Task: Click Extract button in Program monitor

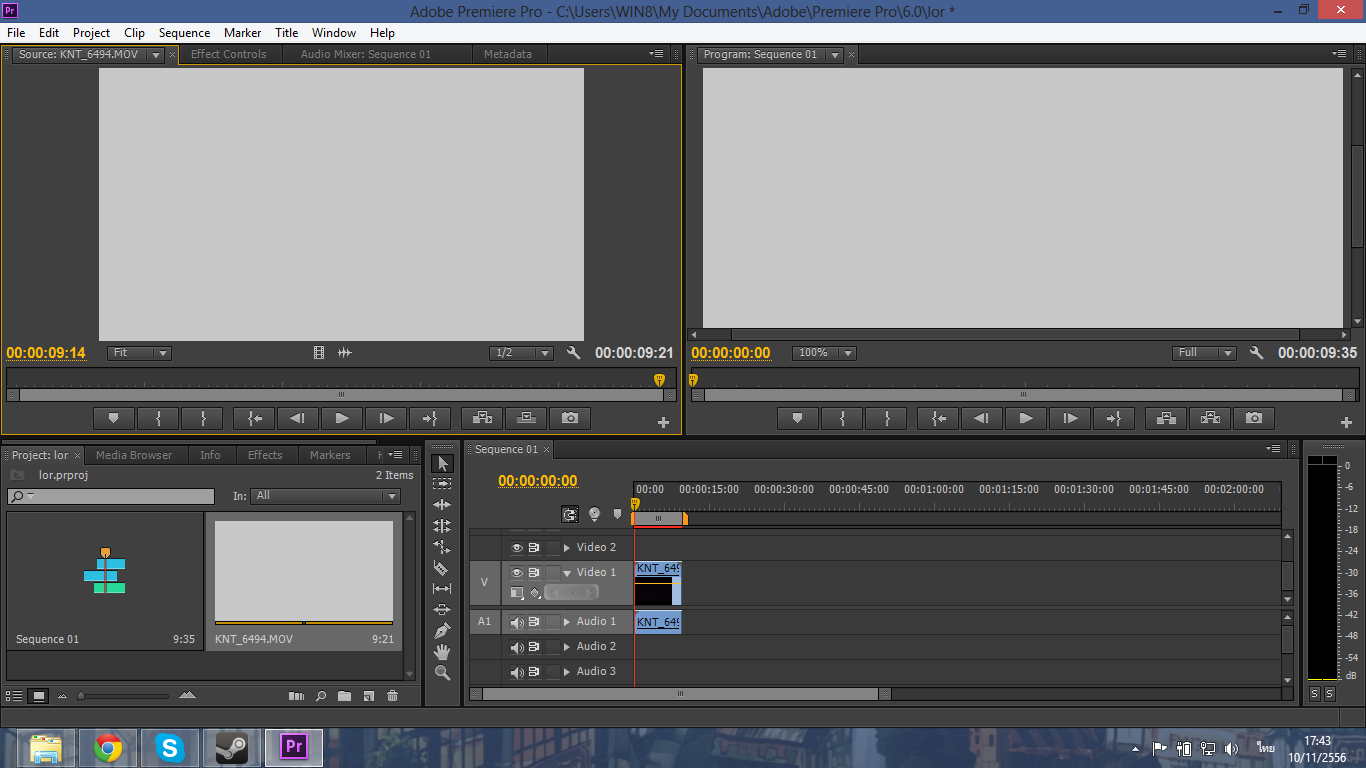Action: (1210, 418)
